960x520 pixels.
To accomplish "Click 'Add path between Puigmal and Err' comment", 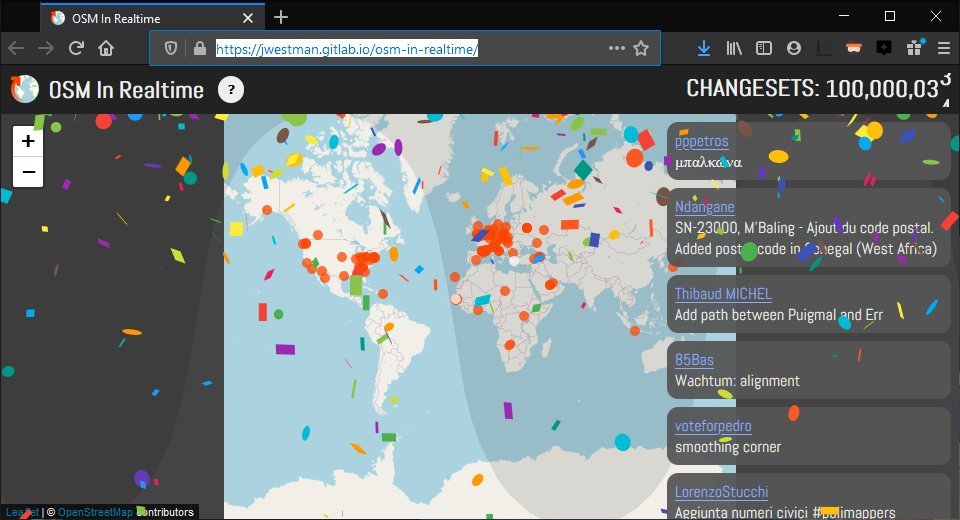I will [779, 315].
